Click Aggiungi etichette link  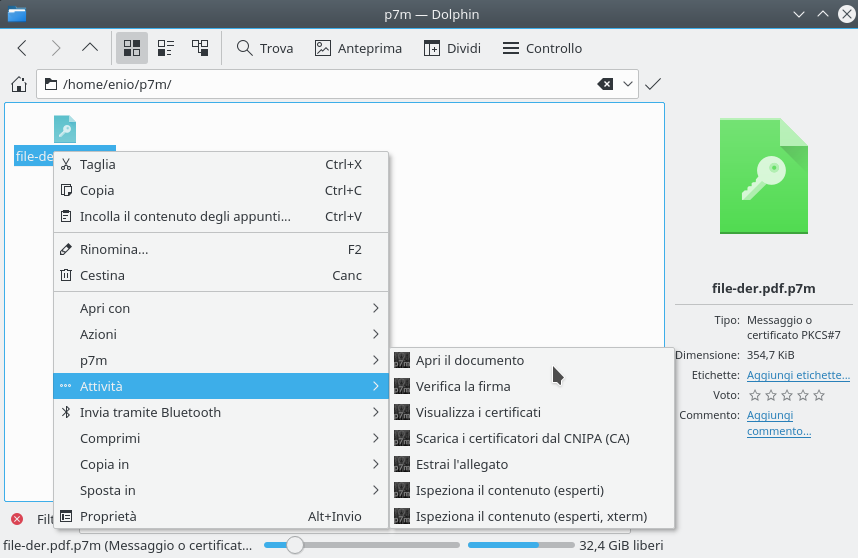[x=798, y=375]
